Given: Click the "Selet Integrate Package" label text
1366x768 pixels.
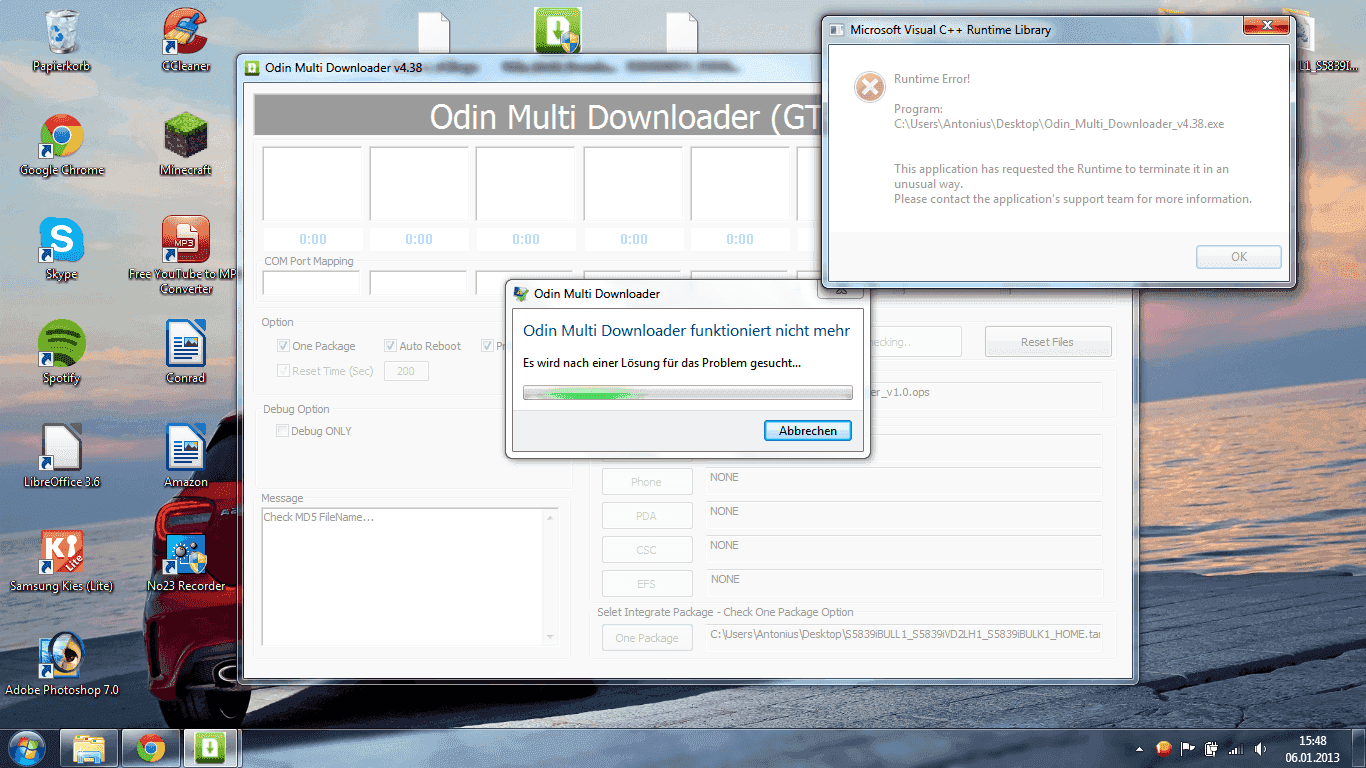Looking at the screenshot, I should [726, 612].
